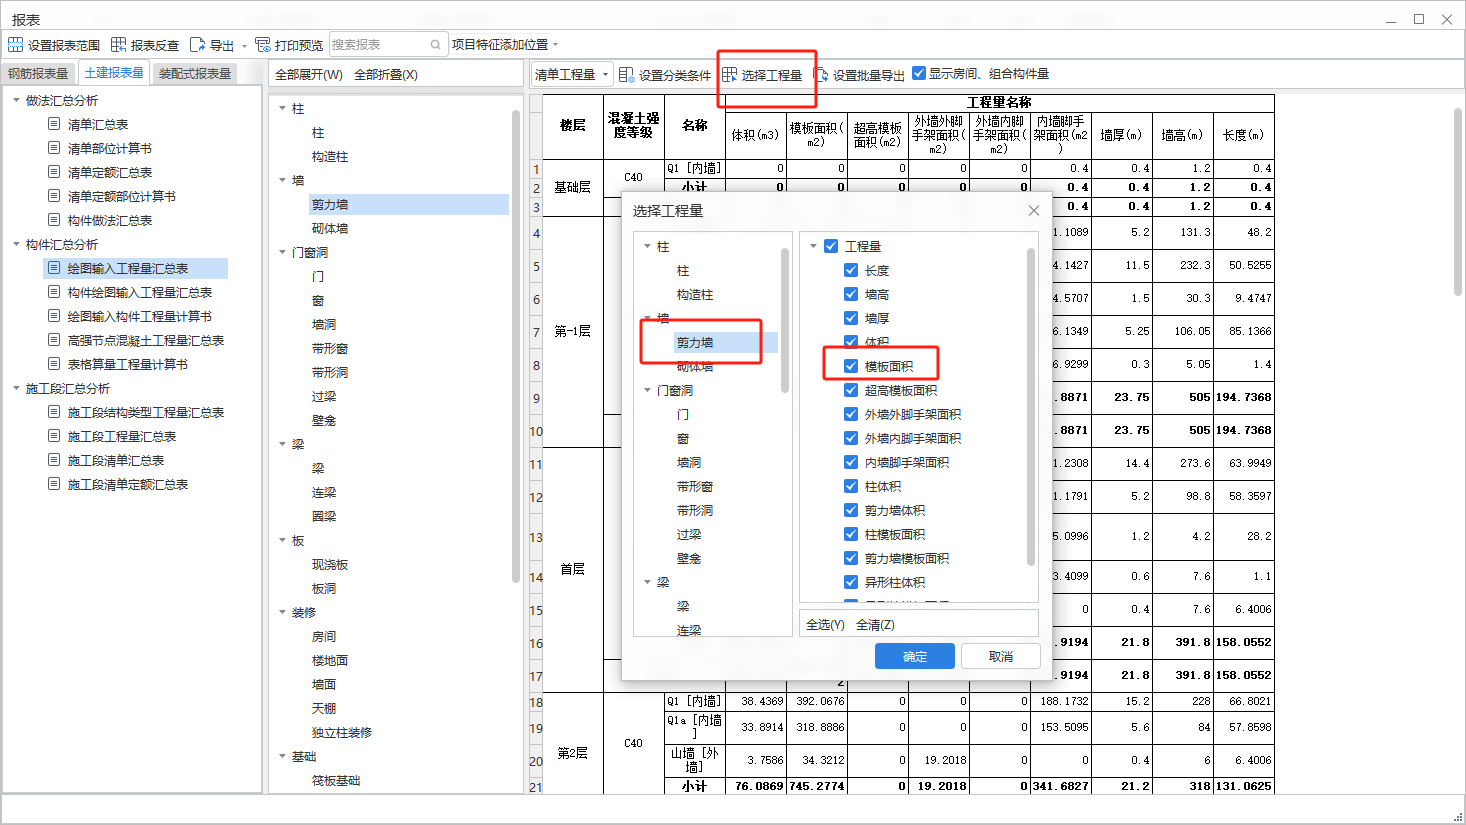Click the dialog component tree scrollbar
1466x825 pixels.
click(785, 320)
